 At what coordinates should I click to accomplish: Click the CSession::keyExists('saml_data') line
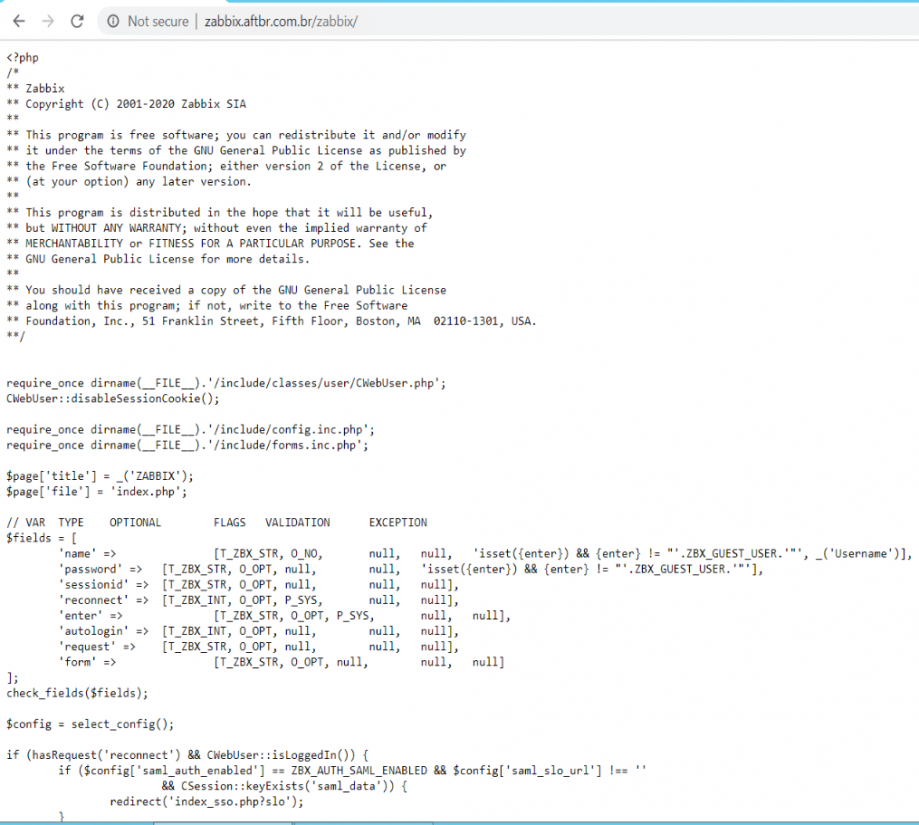click(x=285, y=786)
